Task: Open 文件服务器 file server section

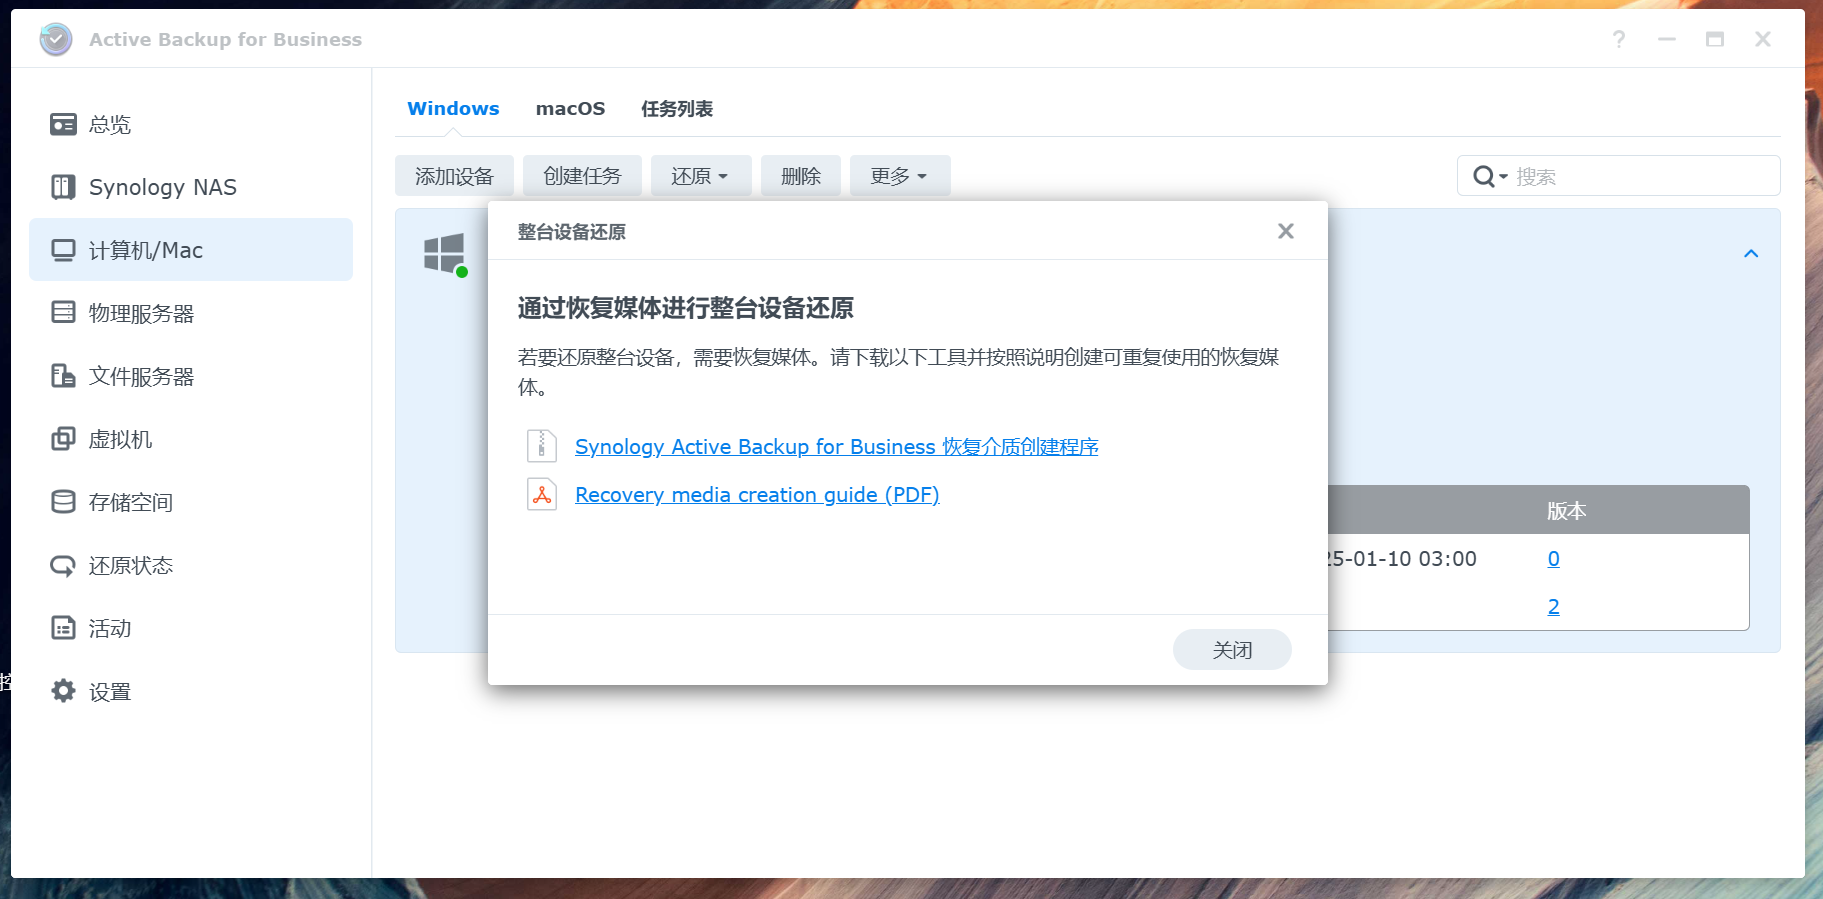Action: coord(190,376)
